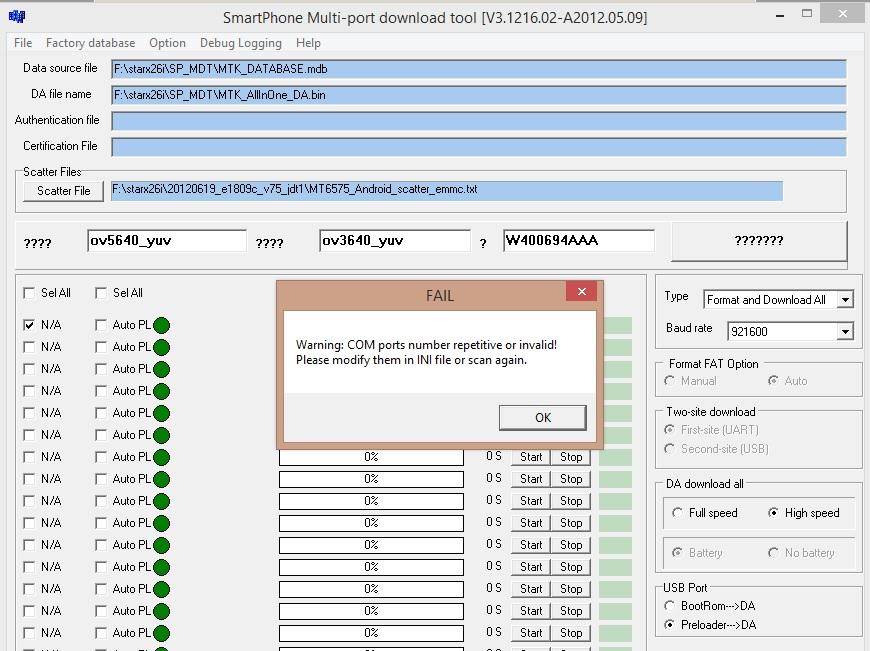Minimize the download tool window
The height and width of the screenshot is (651, 870).
pos(780,16)
